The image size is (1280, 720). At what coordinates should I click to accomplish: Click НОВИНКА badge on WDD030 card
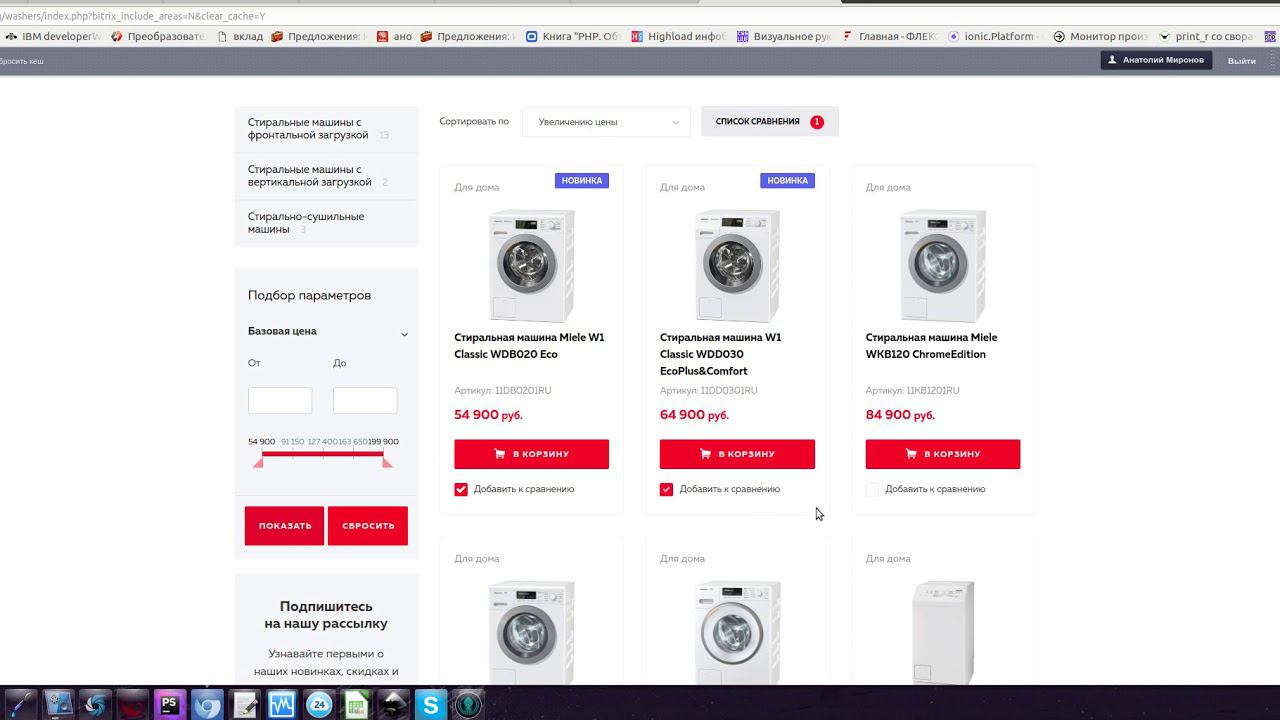[788, 181]
